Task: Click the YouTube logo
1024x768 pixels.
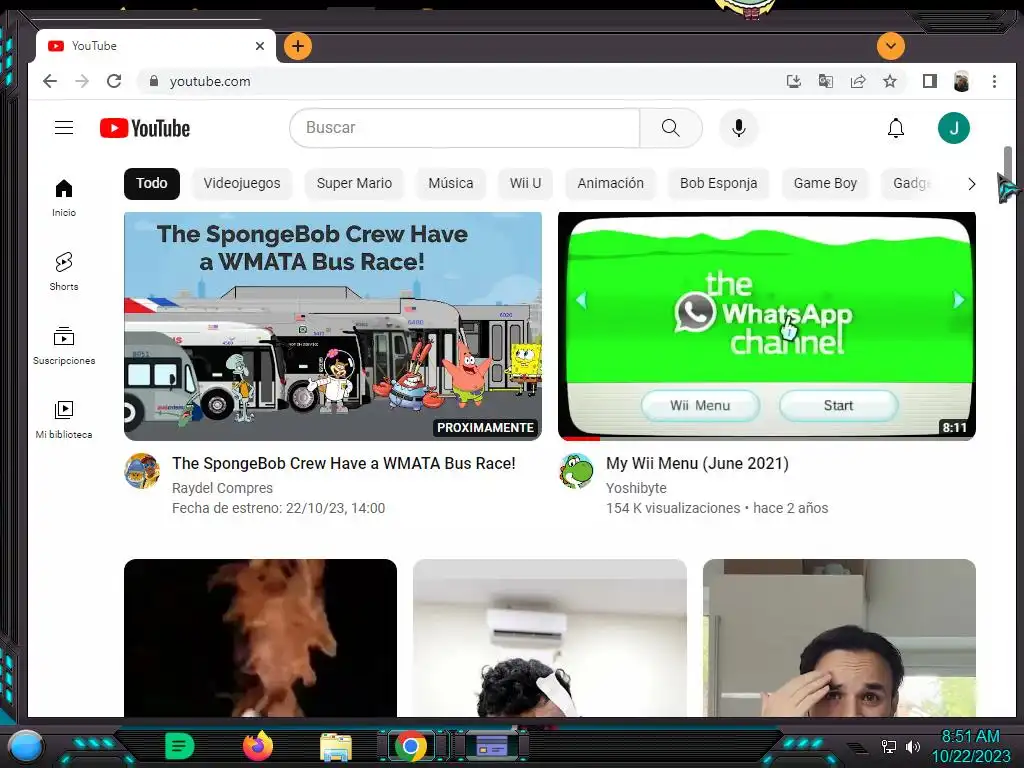Action: tap(145, 128)
